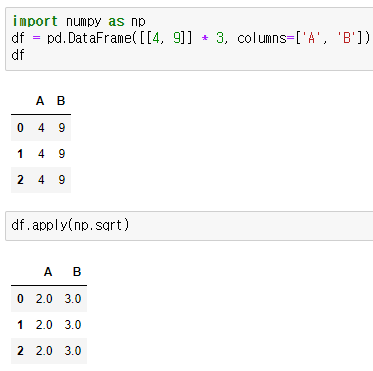Click value 9 in row 1 of first table
The height and width of the screenshot is (371, 373).
pyautogui.click(x=62, y=154)
